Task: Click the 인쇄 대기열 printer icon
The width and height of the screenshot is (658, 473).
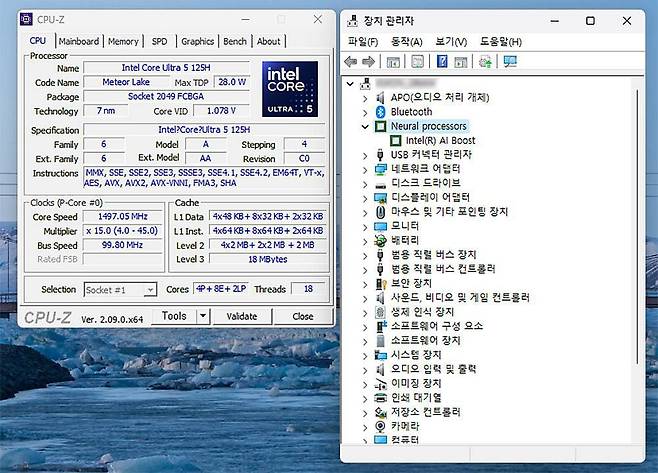Action: tap(380, 397)
